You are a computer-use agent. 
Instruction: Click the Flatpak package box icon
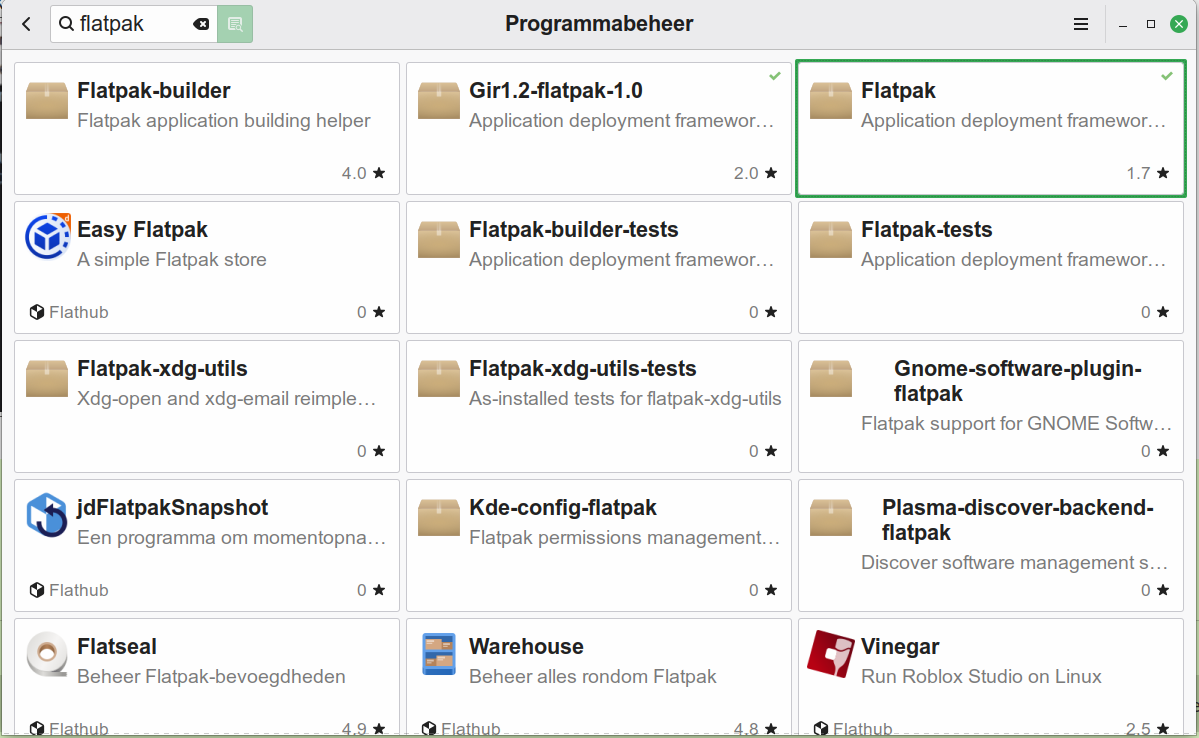(830, 100)
